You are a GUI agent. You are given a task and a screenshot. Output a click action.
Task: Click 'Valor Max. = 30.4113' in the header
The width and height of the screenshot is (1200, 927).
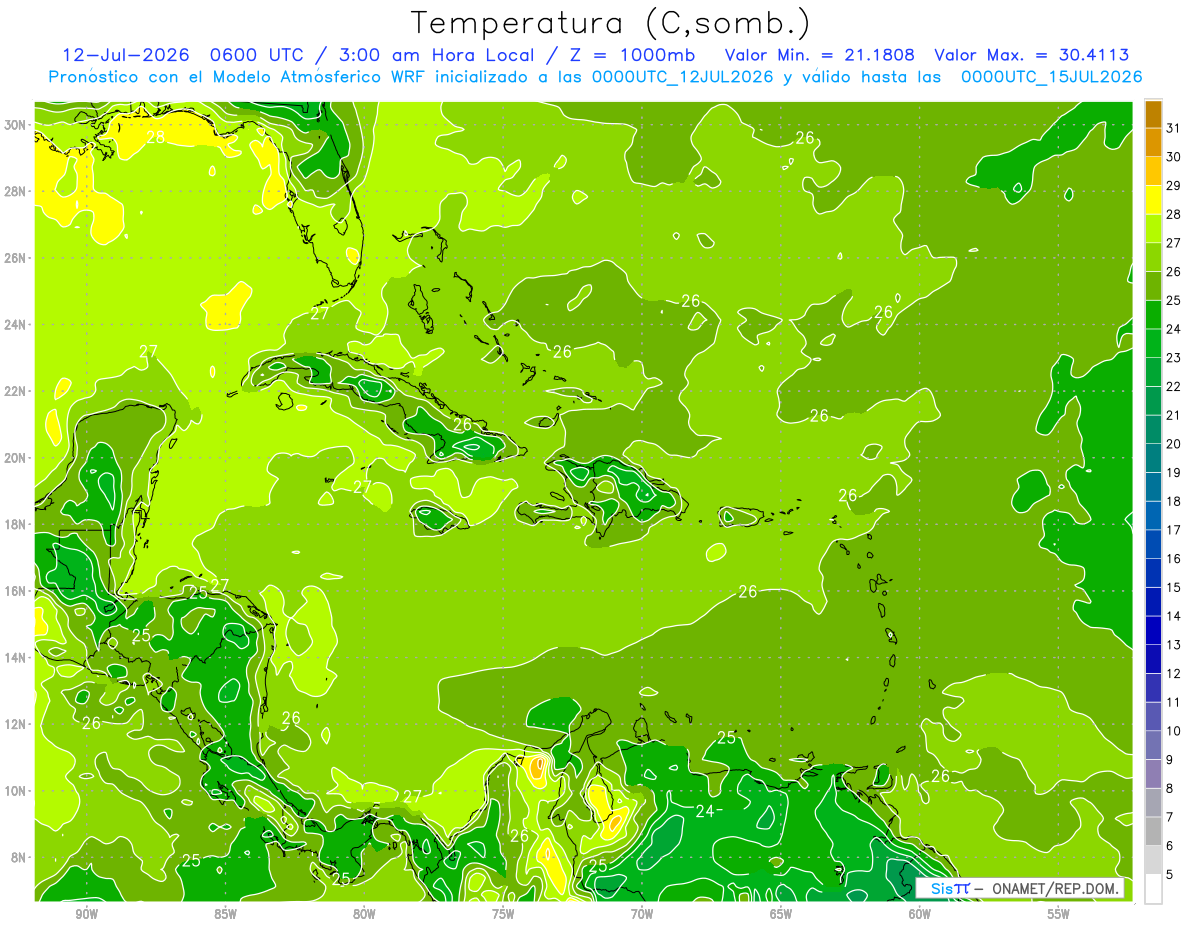pyautogui.click(x=1032, y=55)
